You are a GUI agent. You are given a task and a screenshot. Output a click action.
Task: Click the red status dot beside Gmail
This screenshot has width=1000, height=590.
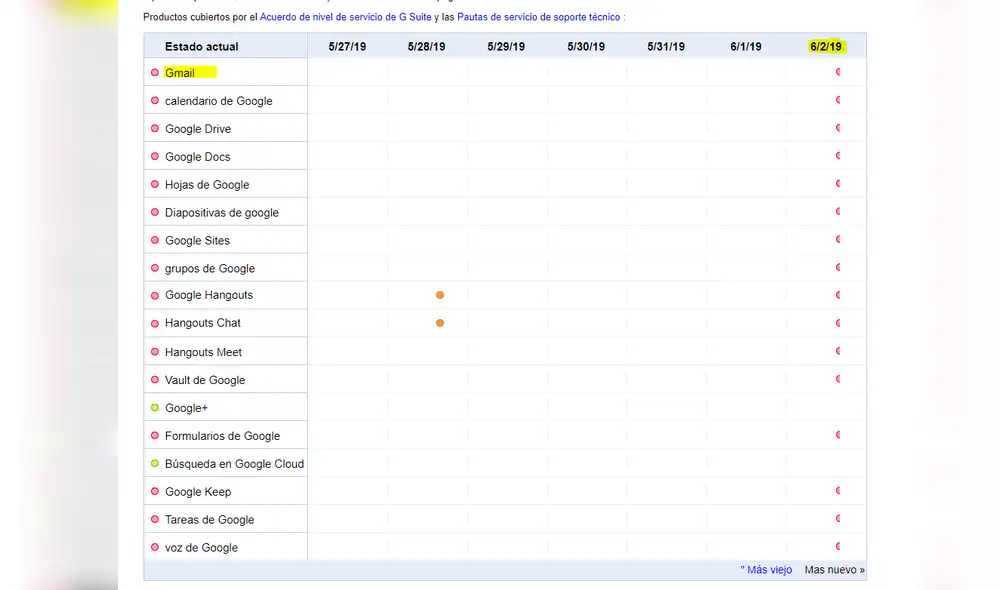[x=155, y=72]
